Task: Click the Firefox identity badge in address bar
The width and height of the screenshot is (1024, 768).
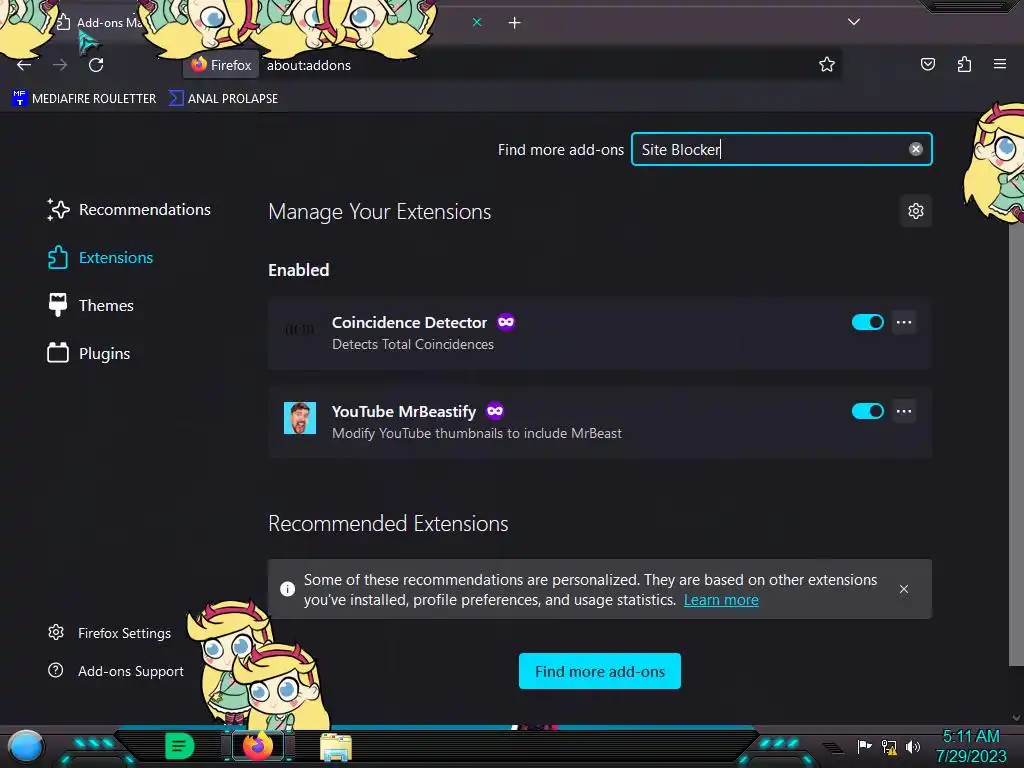Action: (221, 65)
